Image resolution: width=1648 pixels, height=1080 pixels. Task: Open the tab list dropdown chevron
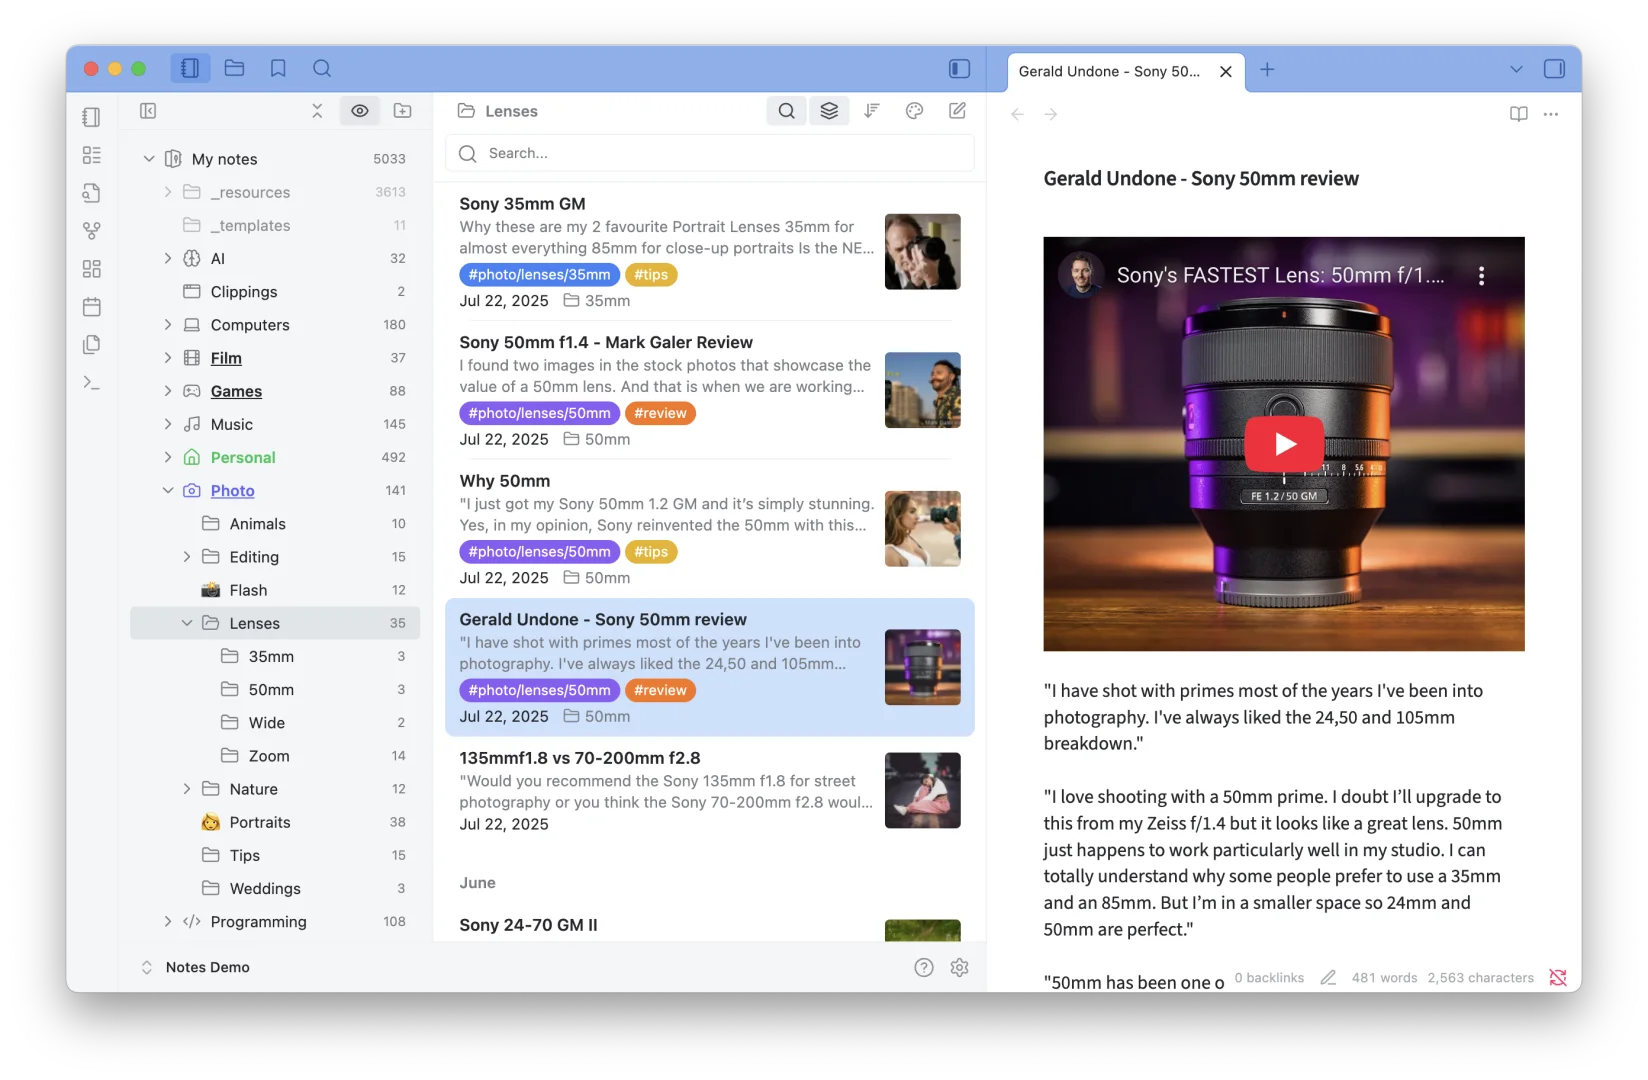pyautogui.click(x=1516, y=69)
